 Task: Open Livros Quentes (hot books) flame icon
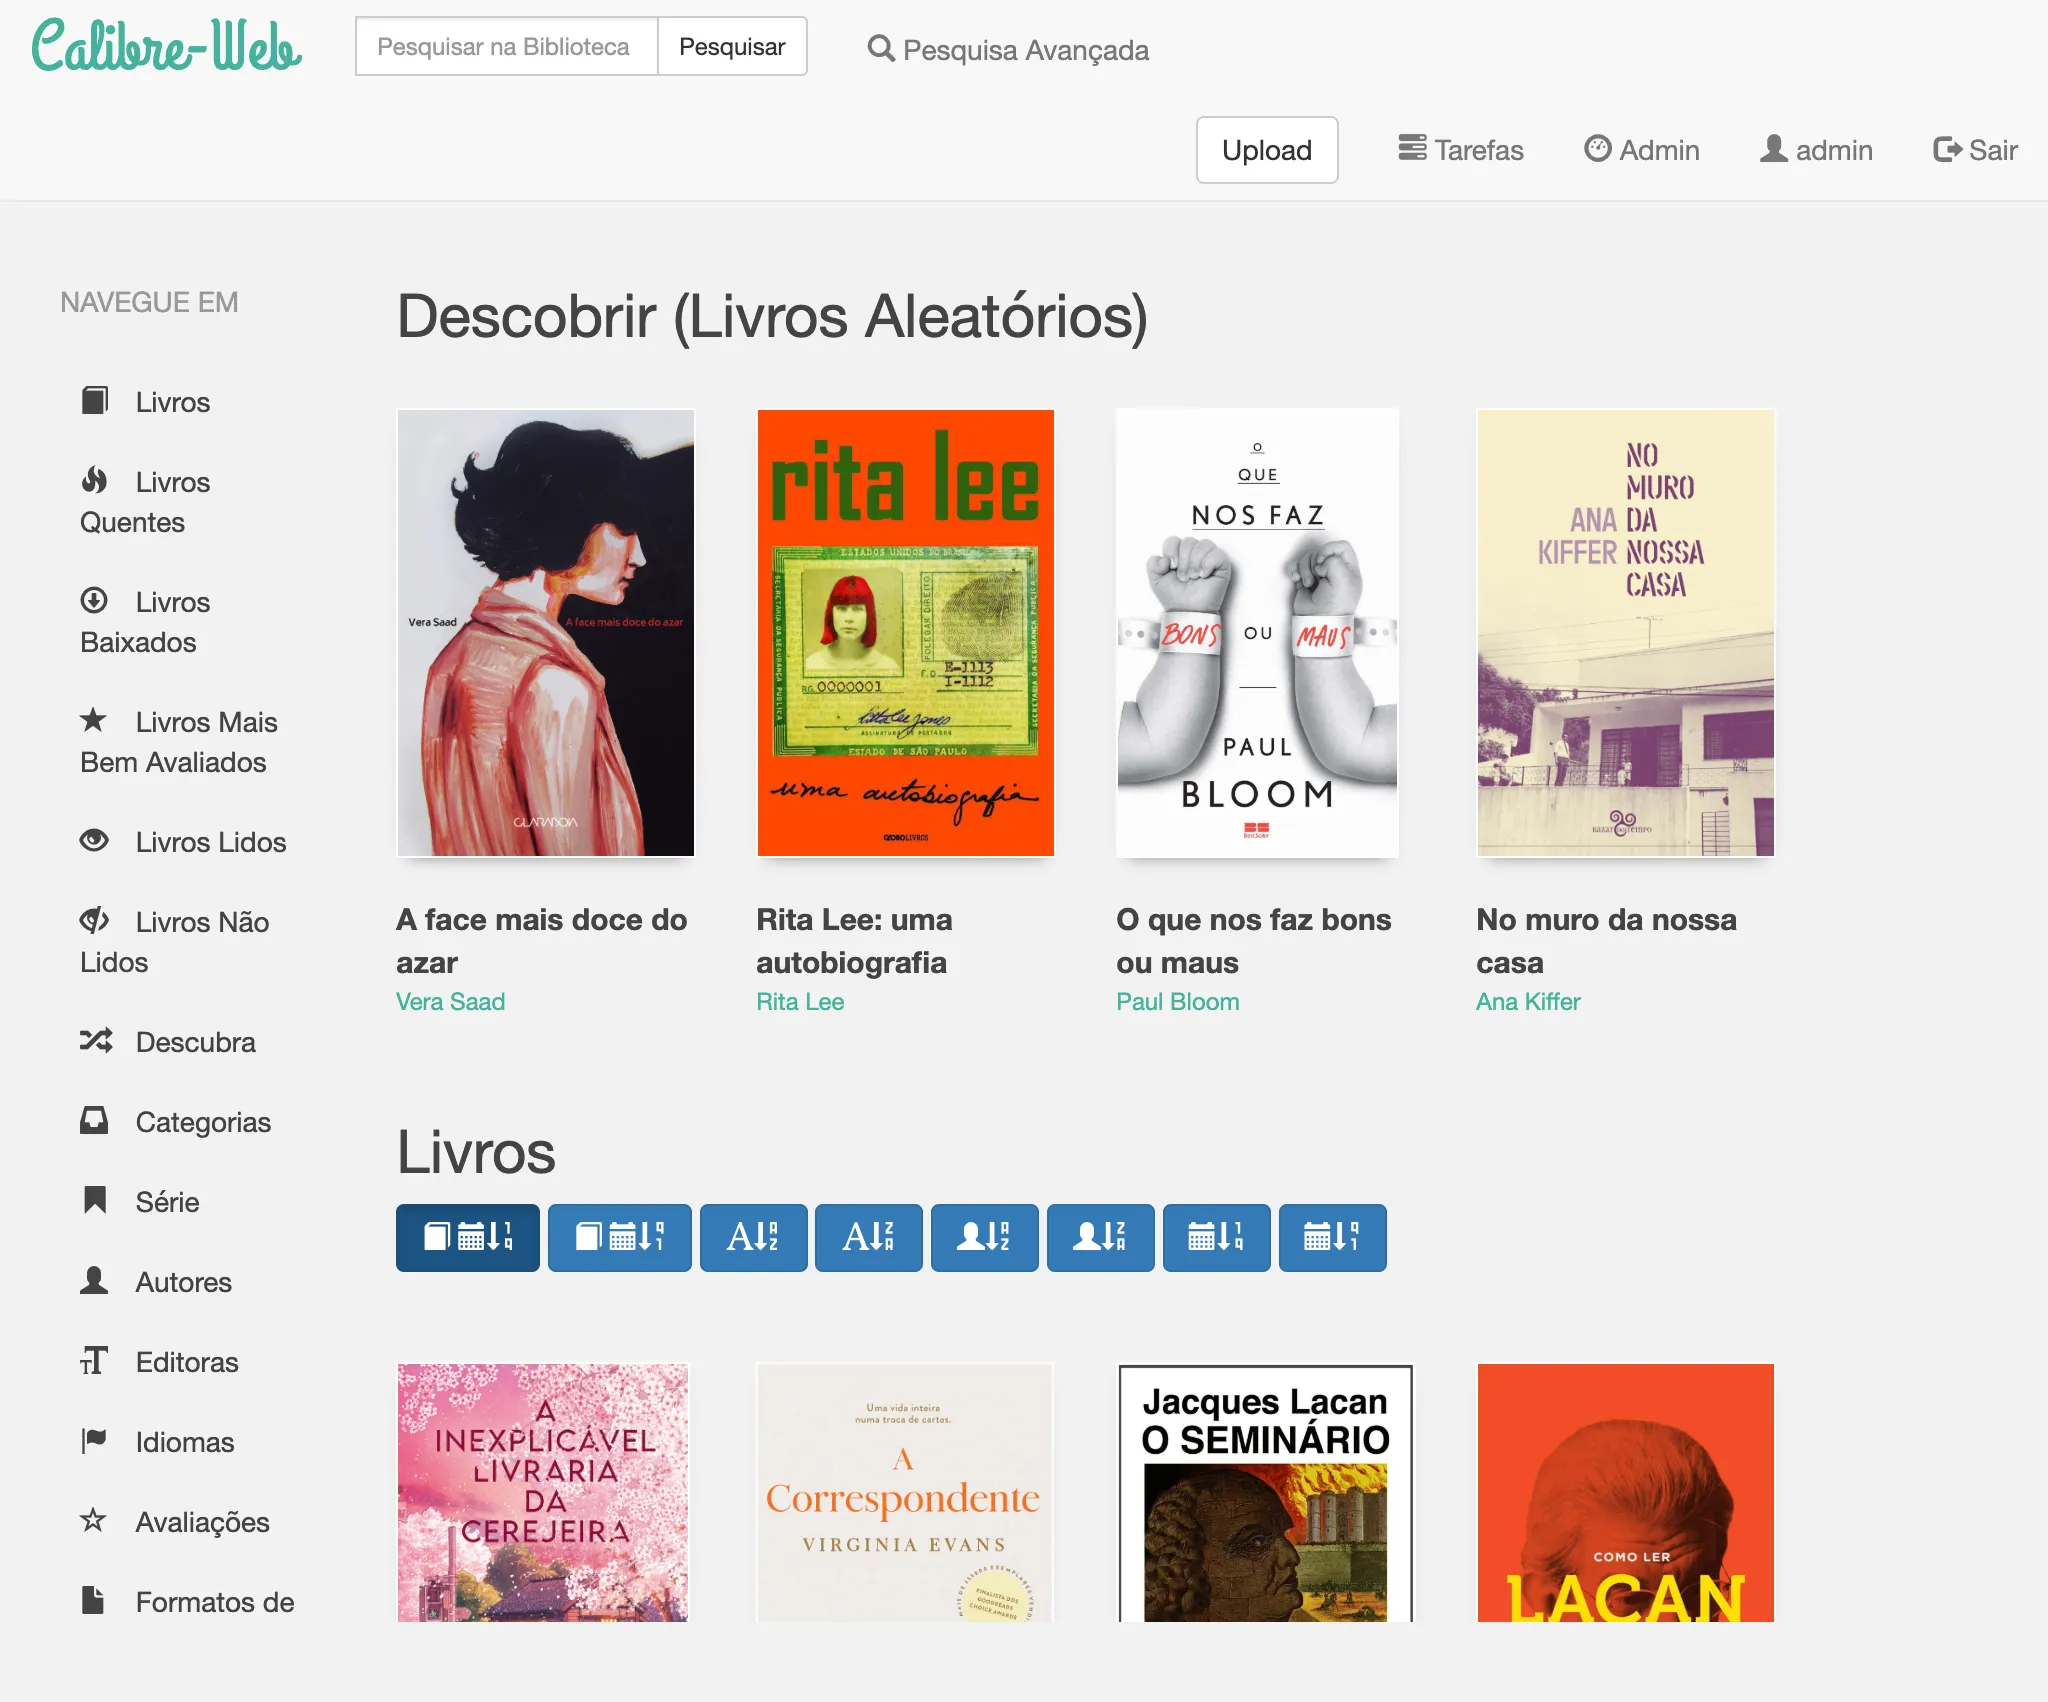coord(94,480)
